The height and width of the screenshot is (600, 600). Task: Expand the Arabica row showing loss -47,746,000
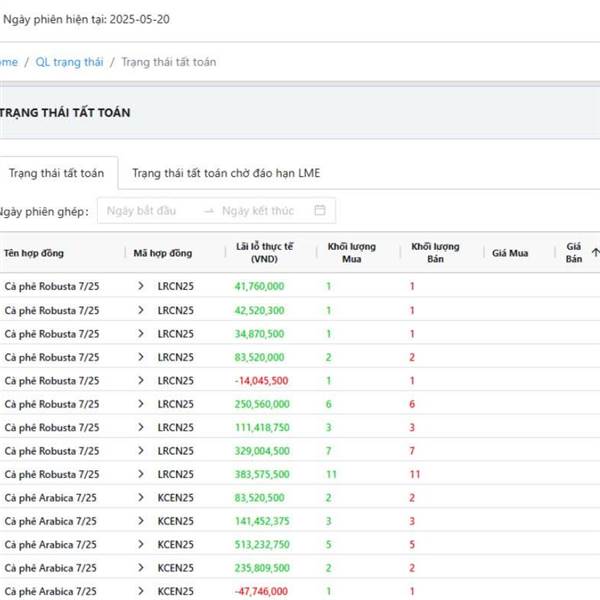tap(141, 591)
